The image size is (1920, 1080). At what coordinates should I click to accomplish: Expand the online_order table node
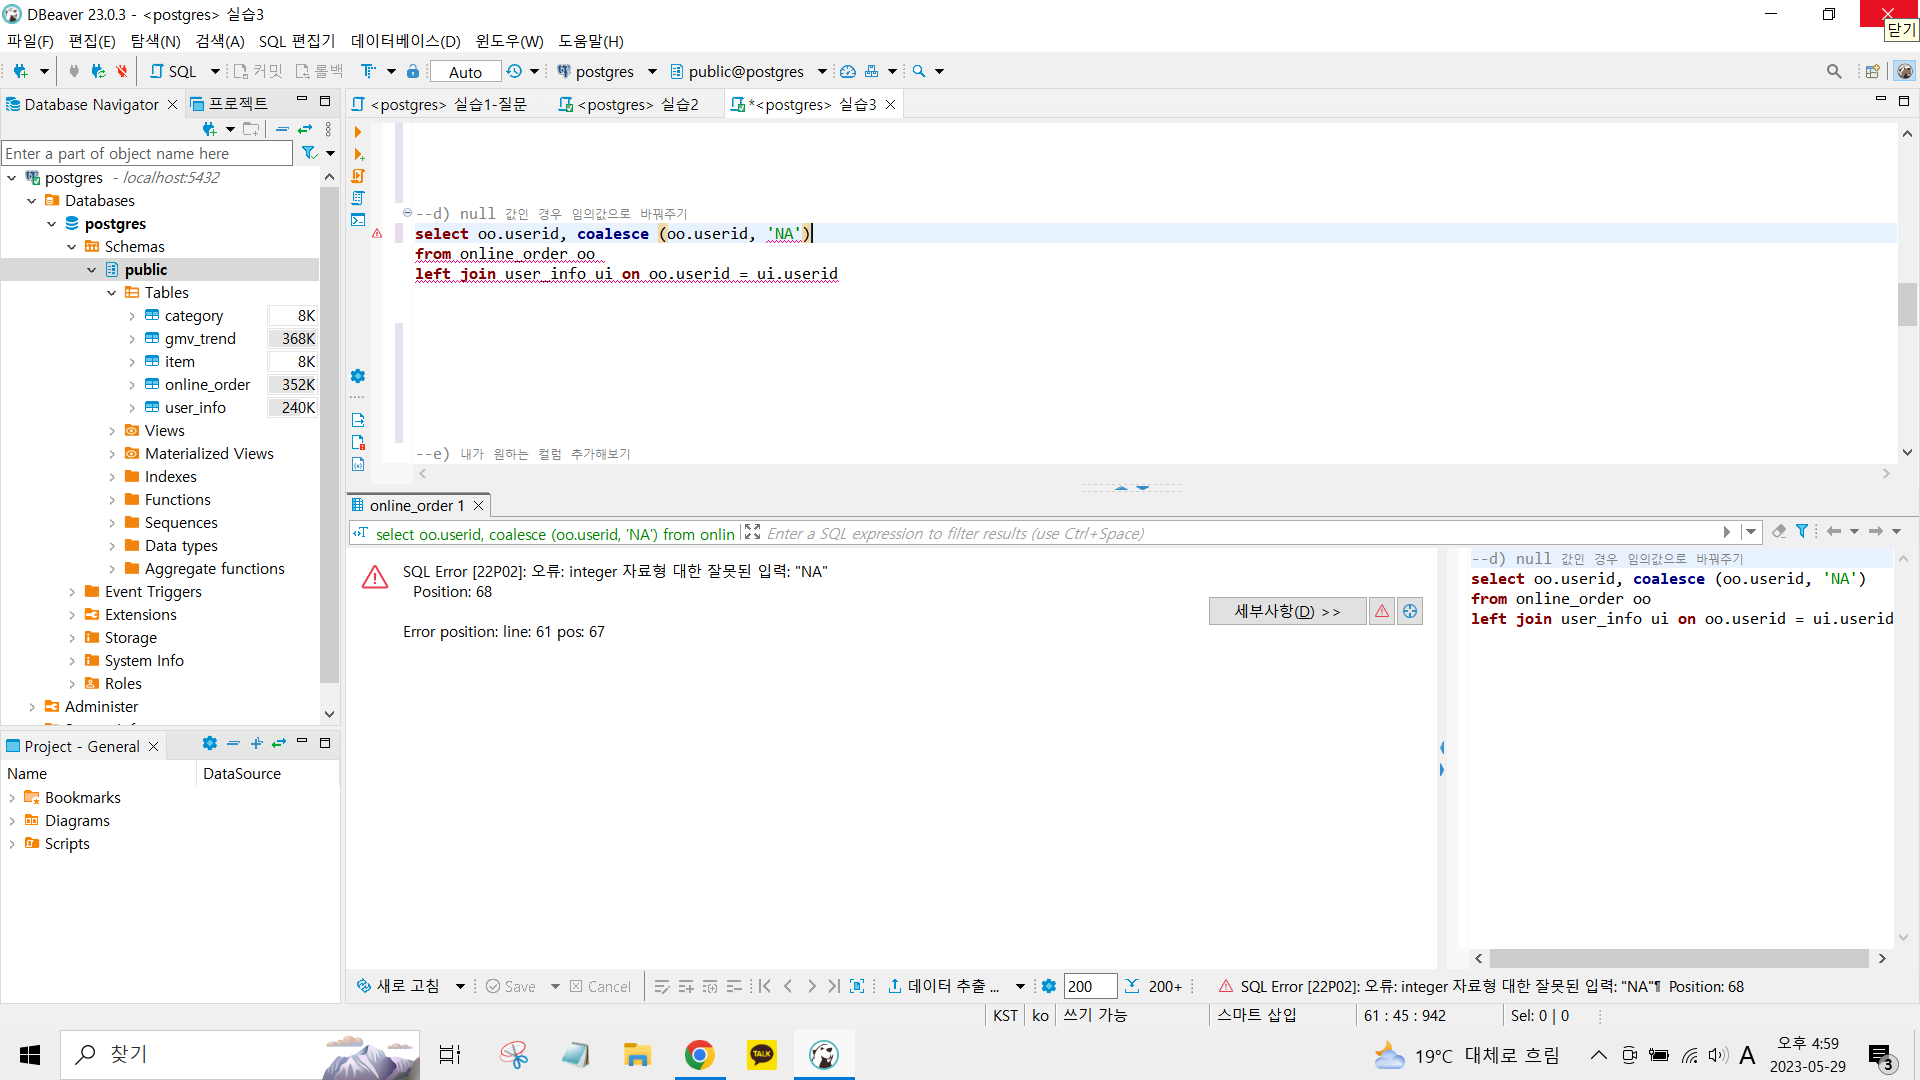click(132, 385)
